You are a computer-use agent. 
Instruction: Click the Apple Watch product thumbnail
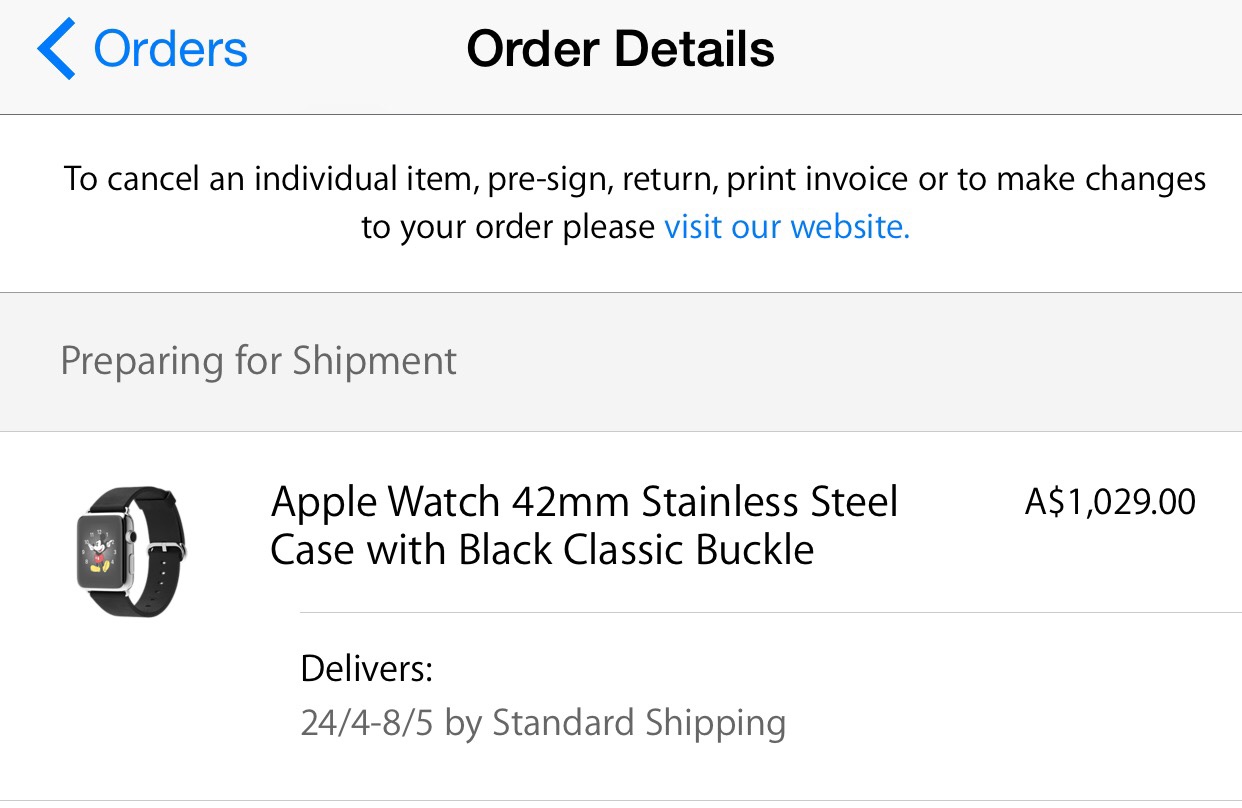click(131, 550)
